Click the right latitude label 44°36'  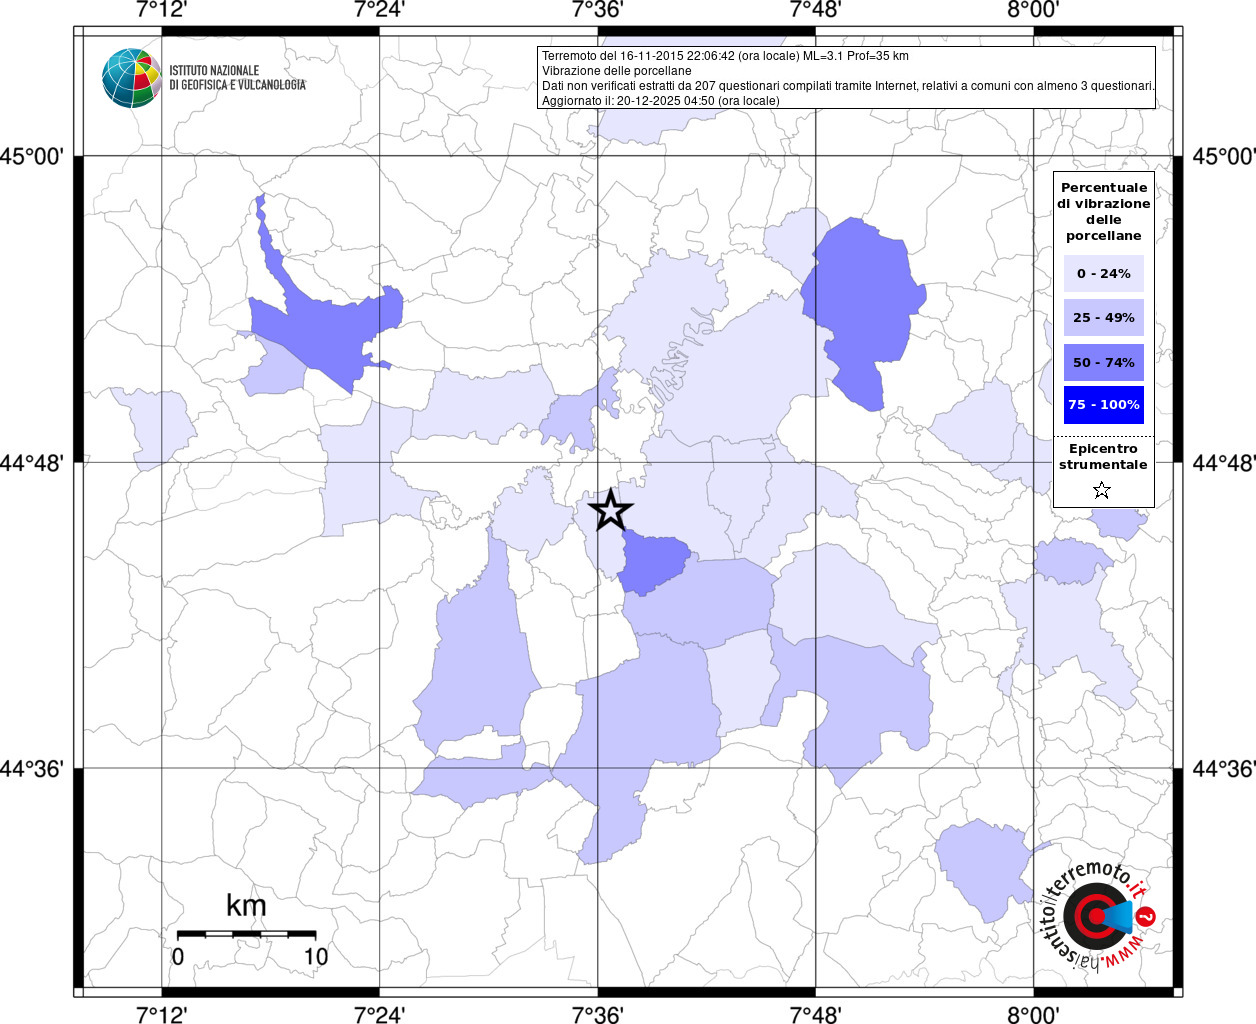click(1224, 769)
